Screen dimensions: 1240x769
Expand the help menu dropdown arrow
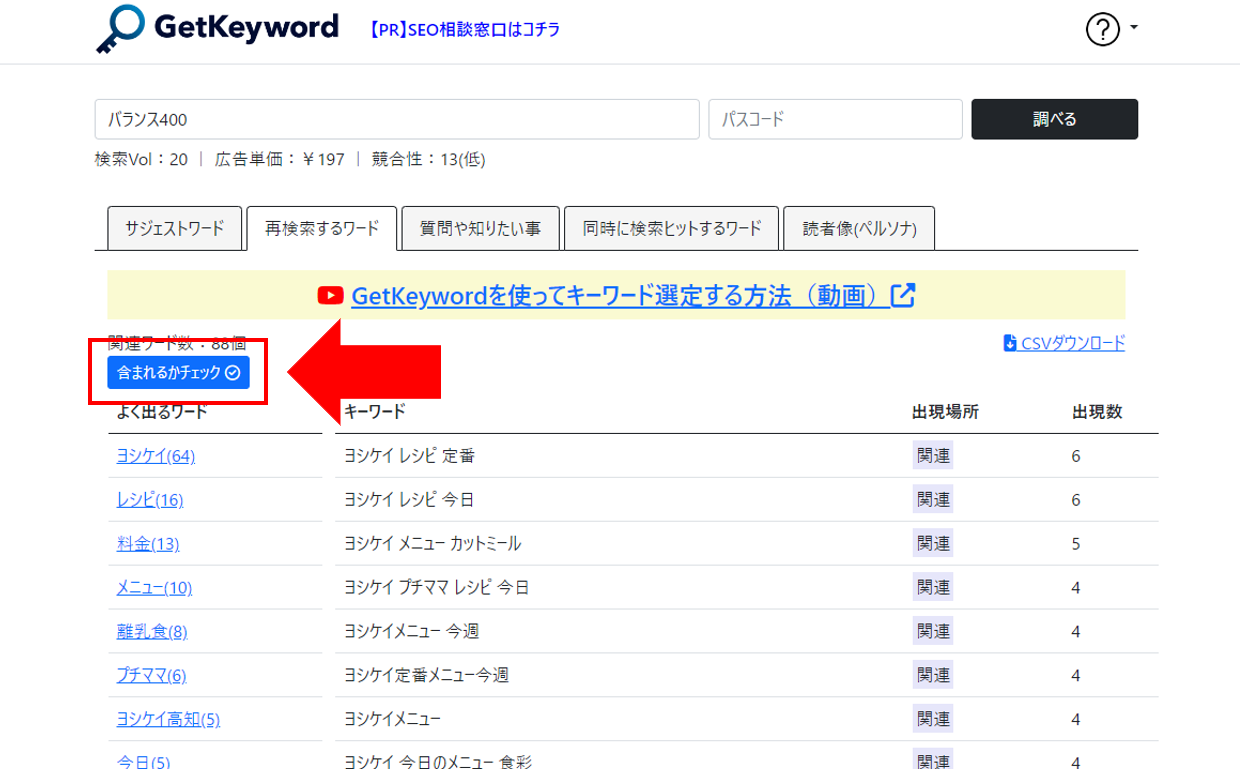point(1134,28)
